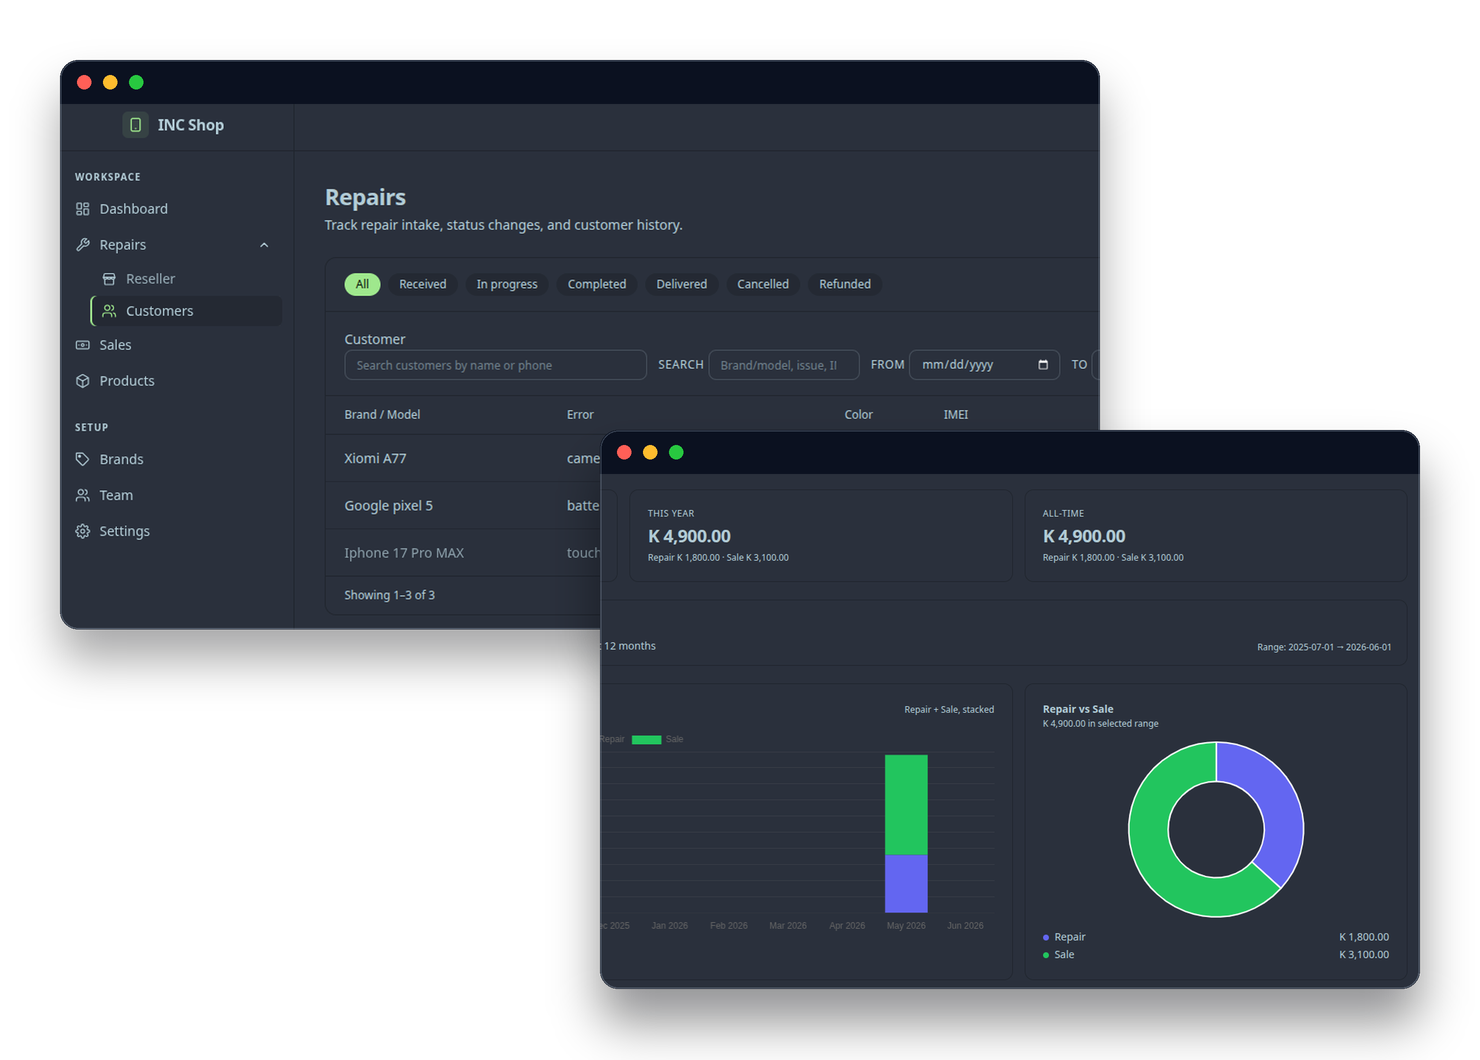Screen dimensions: 1480x1060
Task: Filter repairs by Received status
Action: [x=423, y=284]
